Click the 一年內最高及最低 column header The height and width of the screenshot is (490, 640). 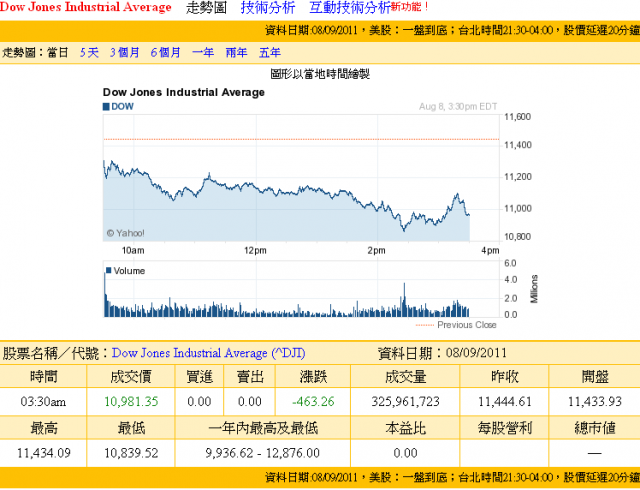coord(263,428)
